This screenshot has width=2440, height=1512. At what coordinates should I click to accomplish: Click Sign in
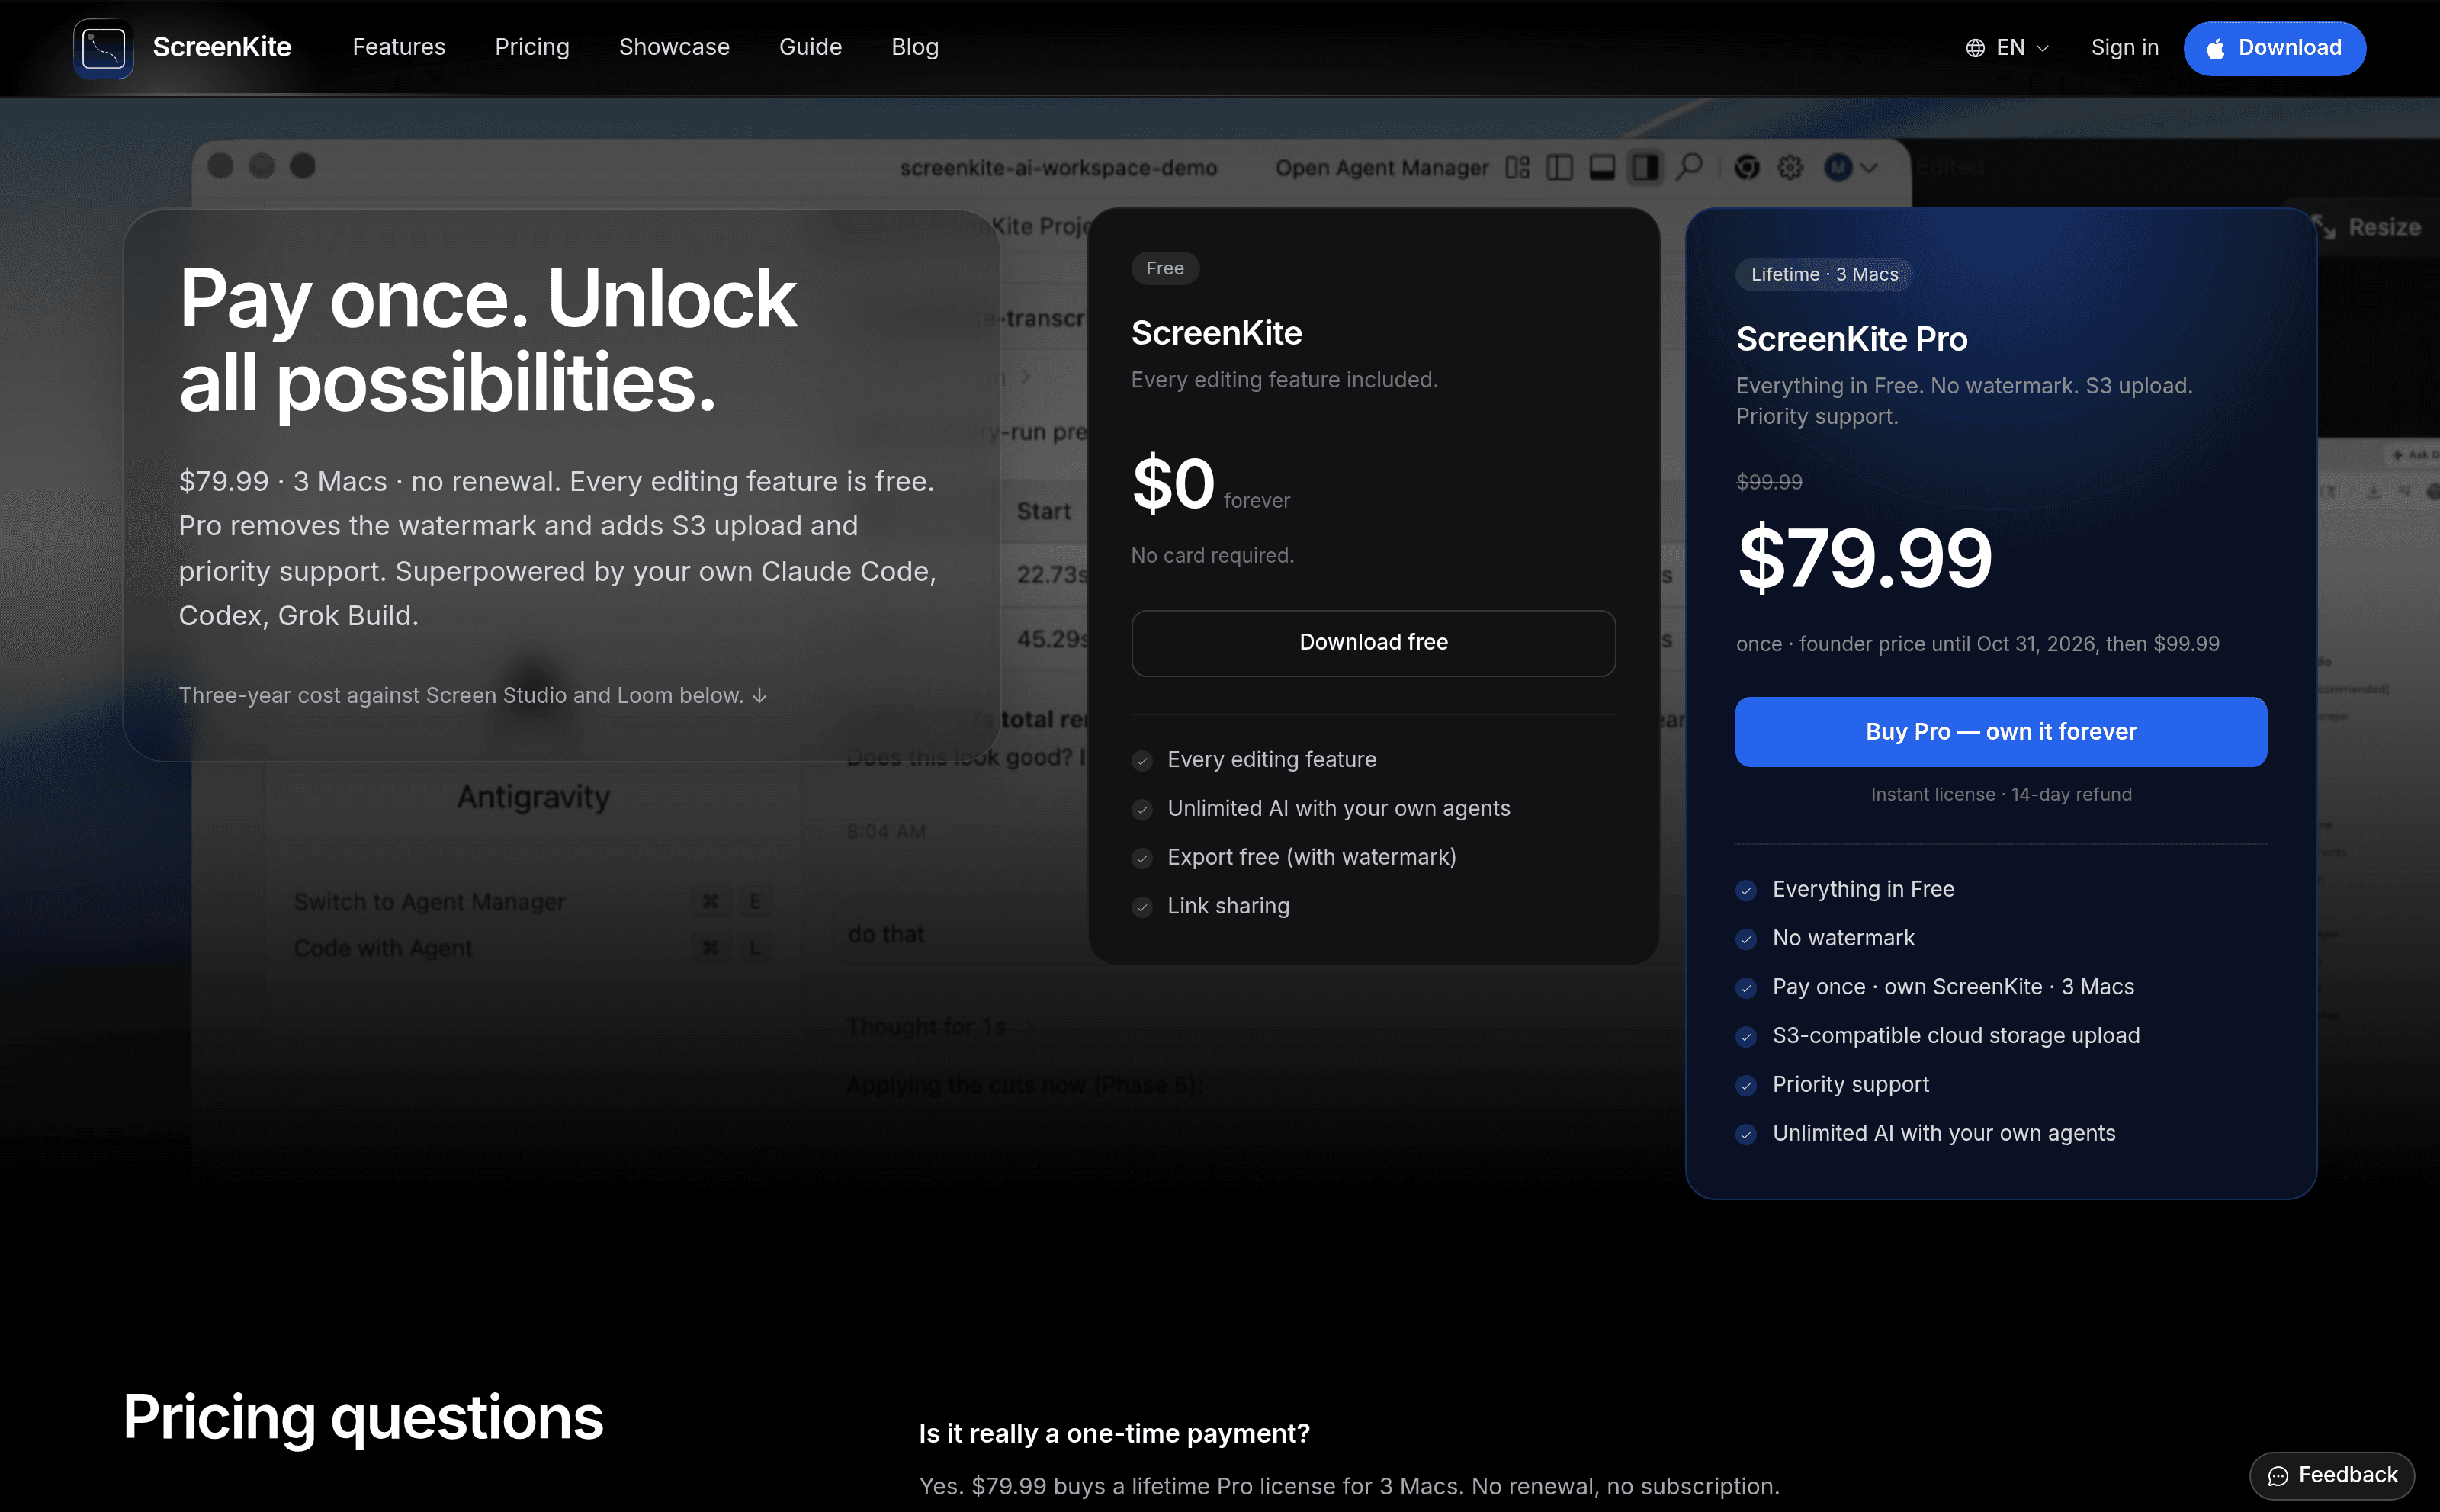(x=2124, y=48)
